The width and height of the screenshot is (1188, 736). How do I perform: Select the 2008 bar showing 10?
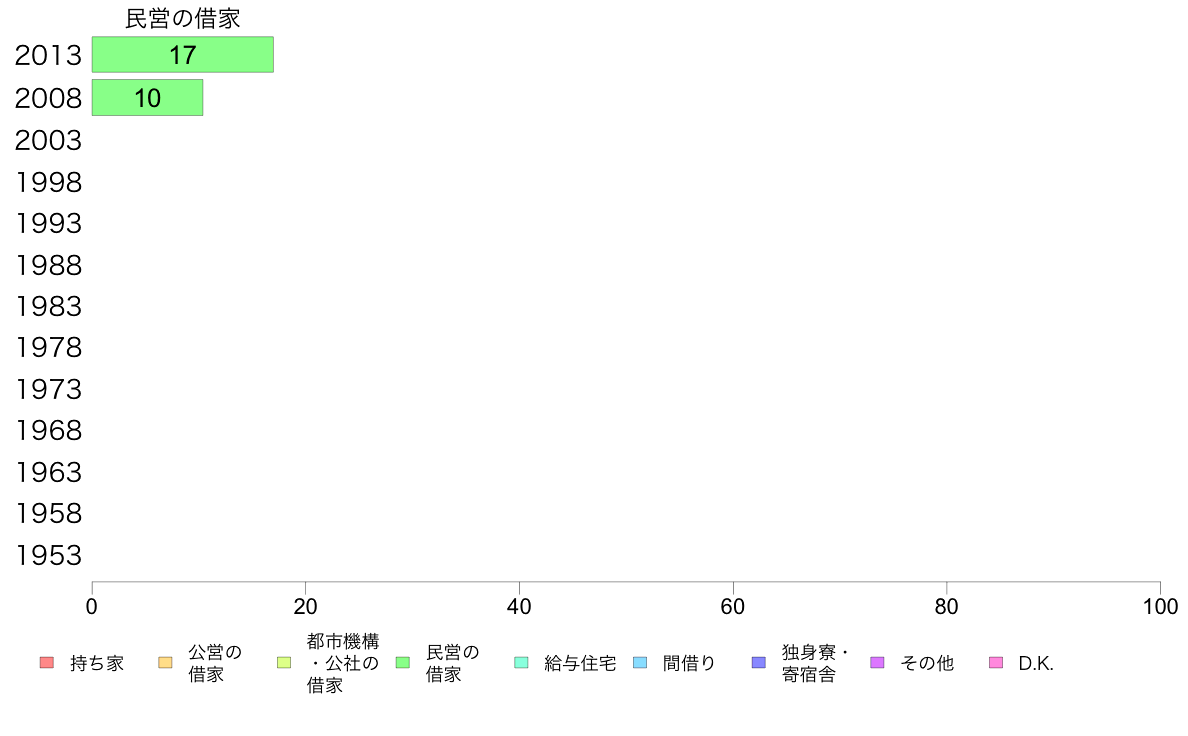click(x=147, y=98)
